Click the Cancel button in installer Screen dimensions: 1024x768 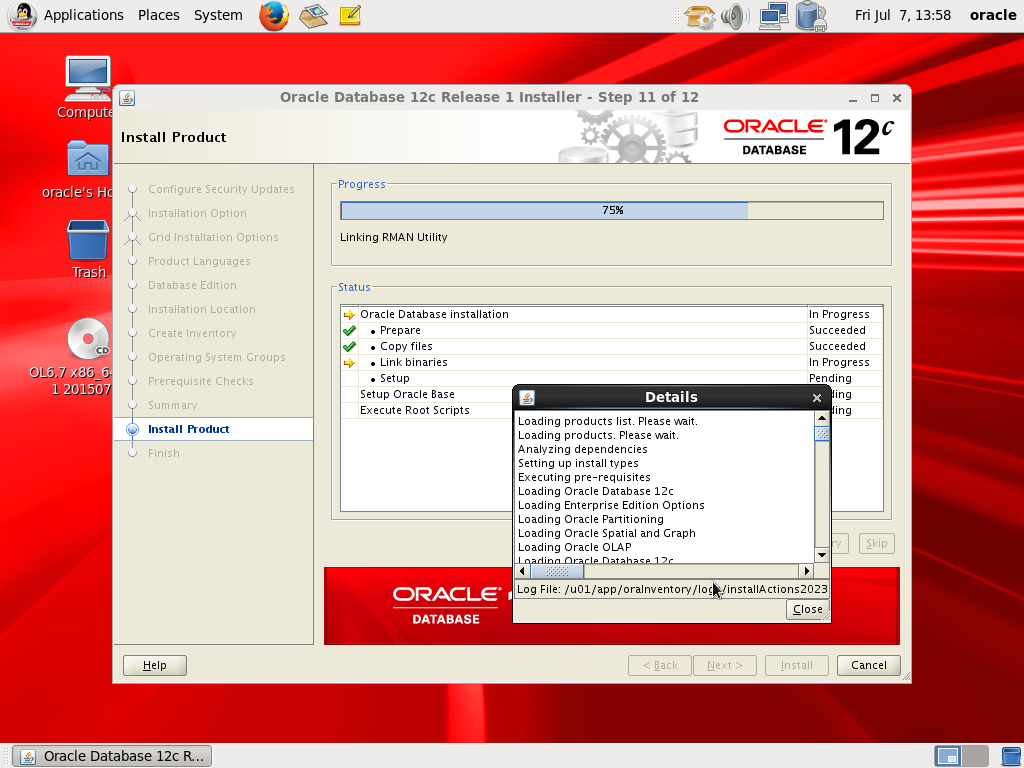tap(869, 665)
